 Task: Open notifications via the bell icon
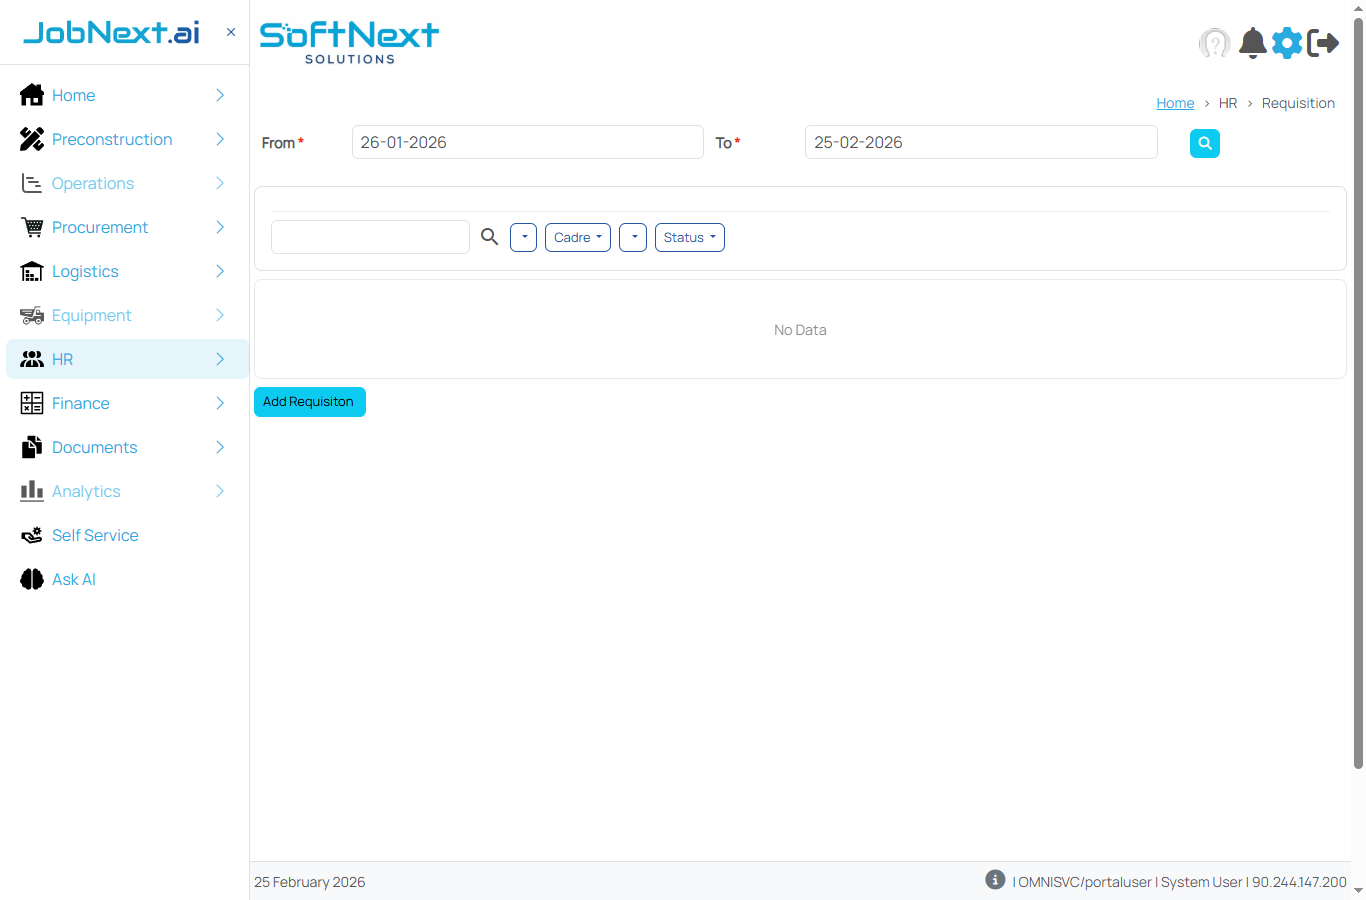1252,43
